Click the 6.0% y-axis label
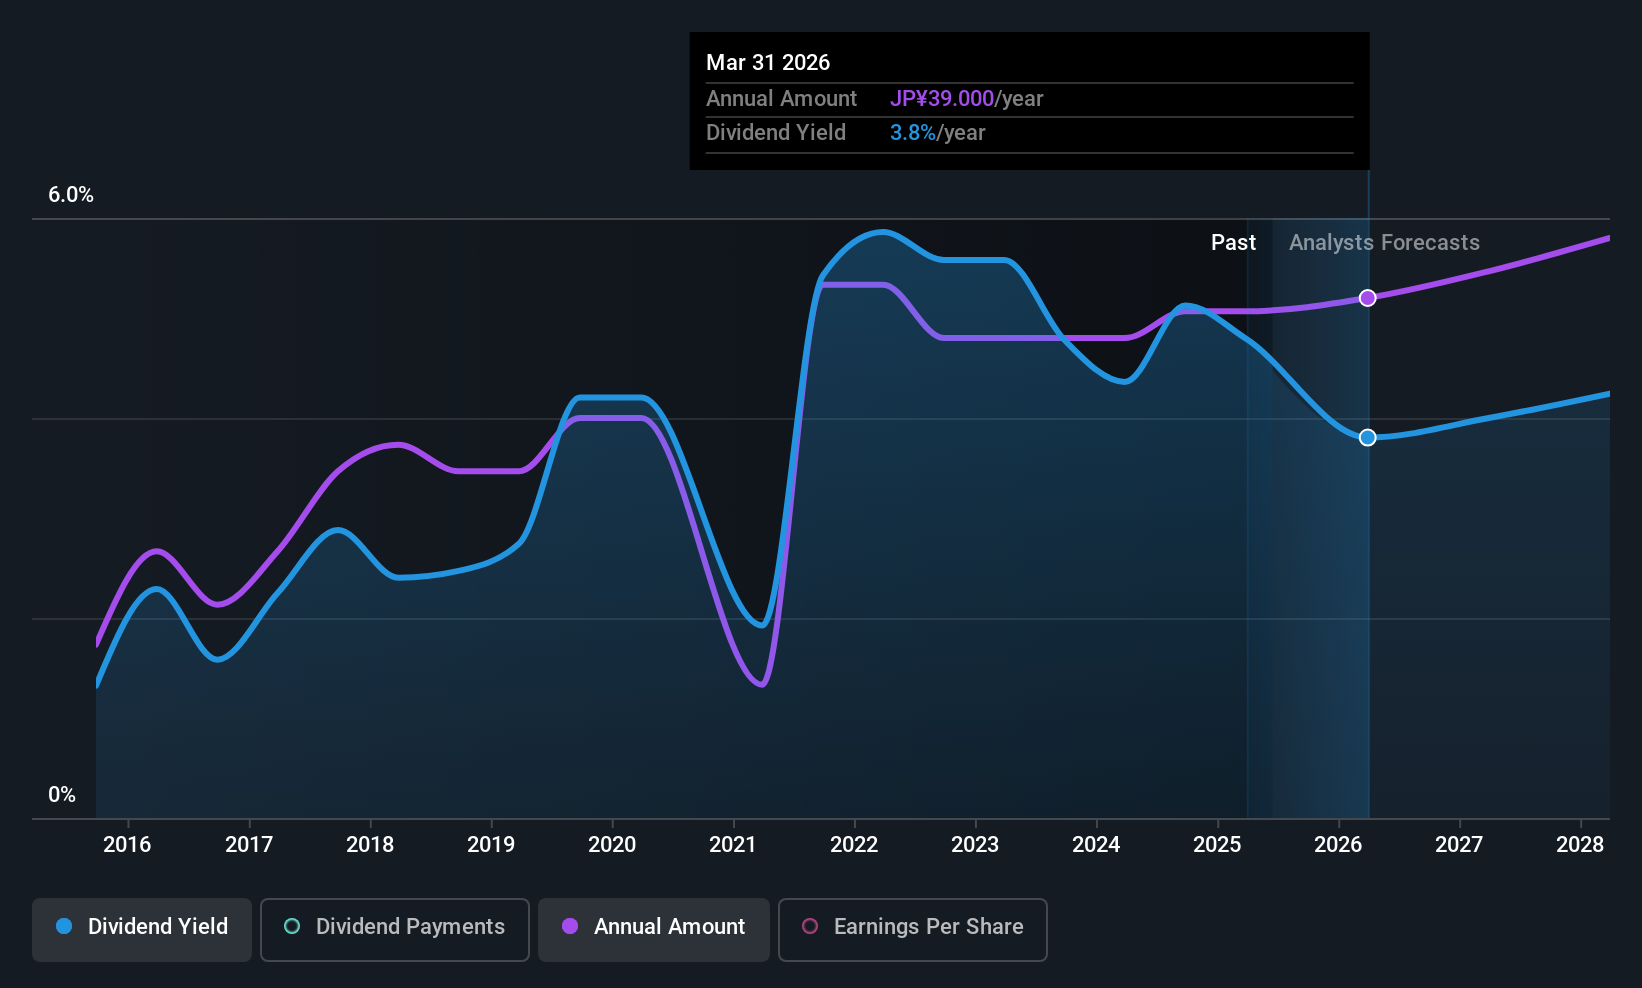This screenshot has width=1642, height=988. [71, 195]
